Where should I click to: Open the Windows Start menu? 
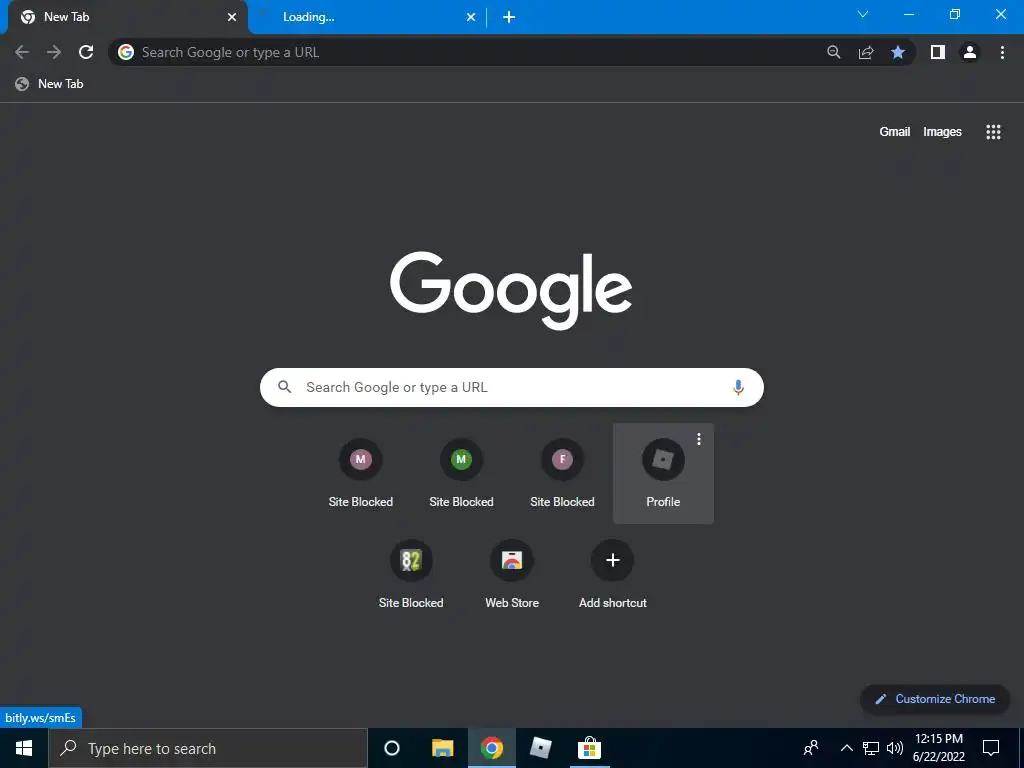[24, 748]
